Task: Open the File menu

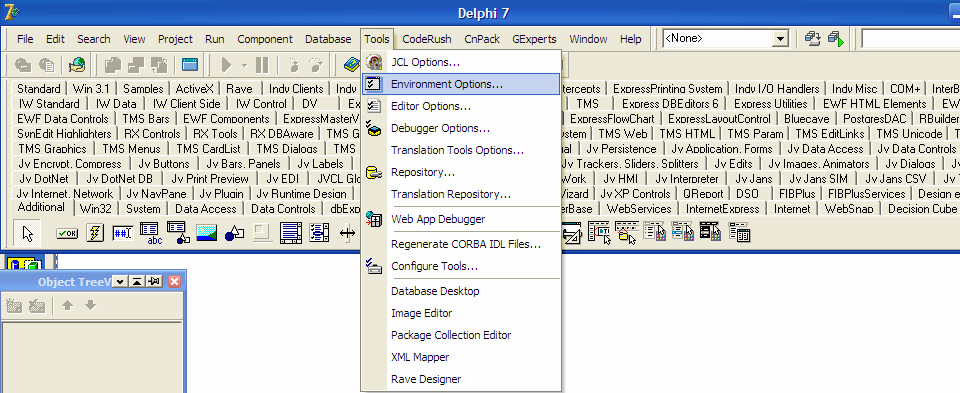Action: point(25,39)
